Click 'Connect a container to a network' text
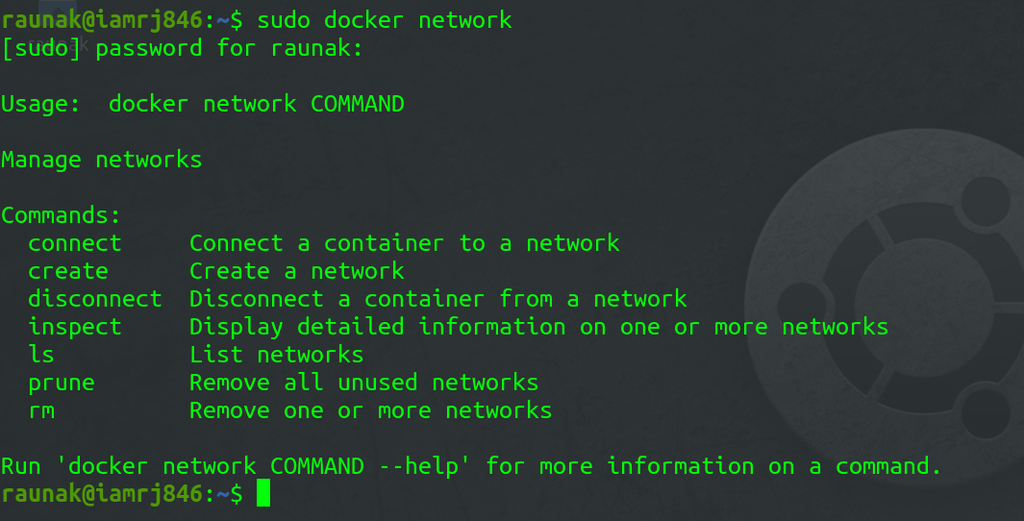This screenshot has width=1024, height=521. coord(405,244)
